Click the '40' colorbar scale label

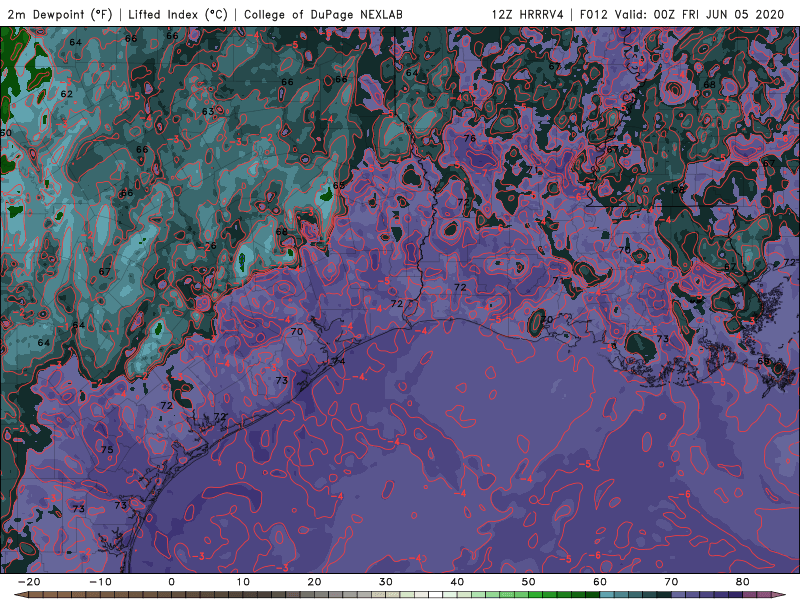(457, 582)
